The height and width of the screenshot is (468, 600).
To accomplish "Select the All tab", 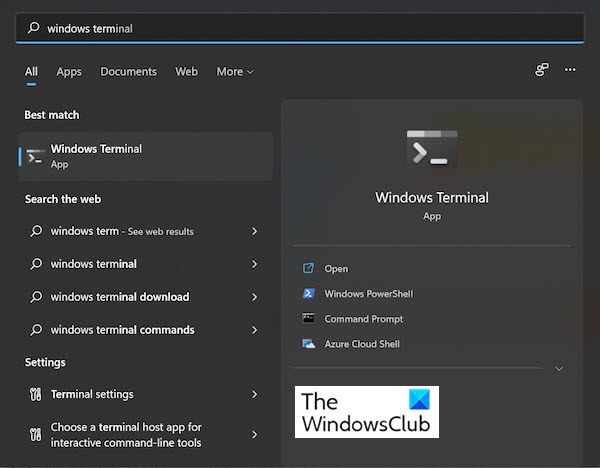I will [x=31, y=72].
